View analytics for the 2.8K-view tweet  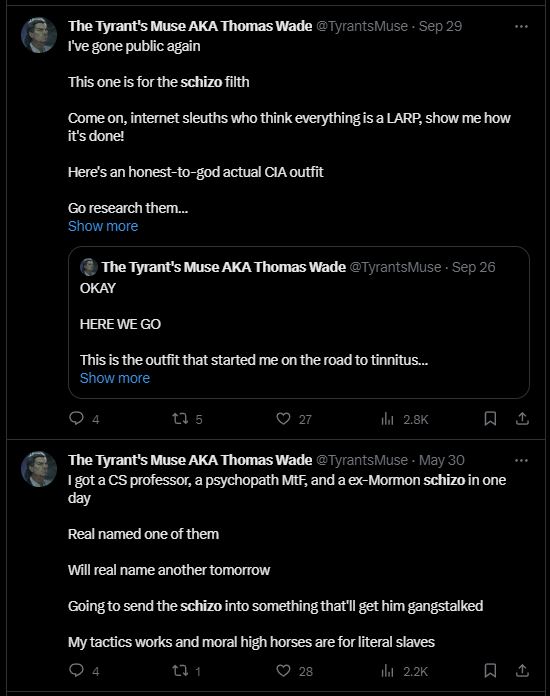coord(404,419)
